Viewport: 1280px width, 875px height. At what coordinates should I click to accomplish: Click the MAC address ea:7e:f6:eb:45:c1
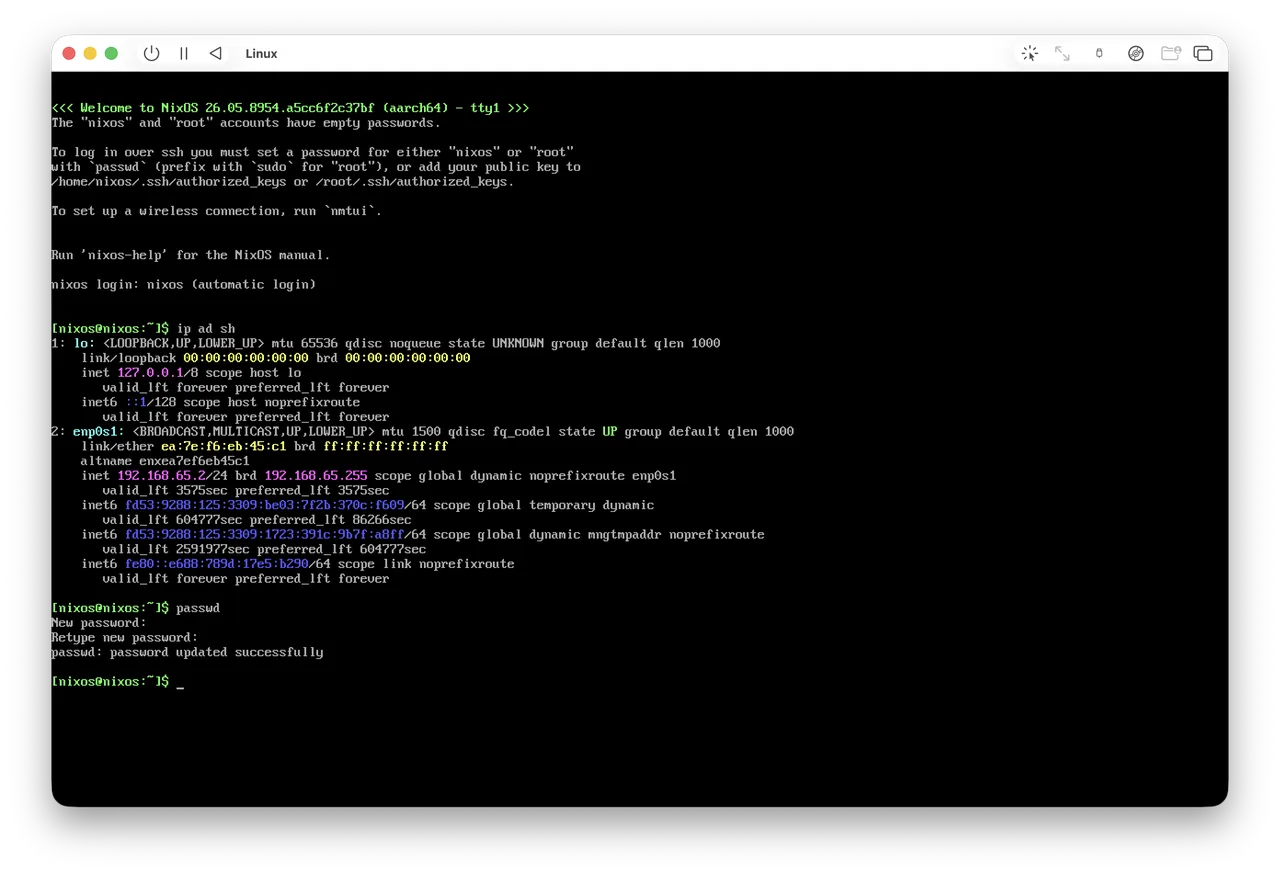pos(224,446)
